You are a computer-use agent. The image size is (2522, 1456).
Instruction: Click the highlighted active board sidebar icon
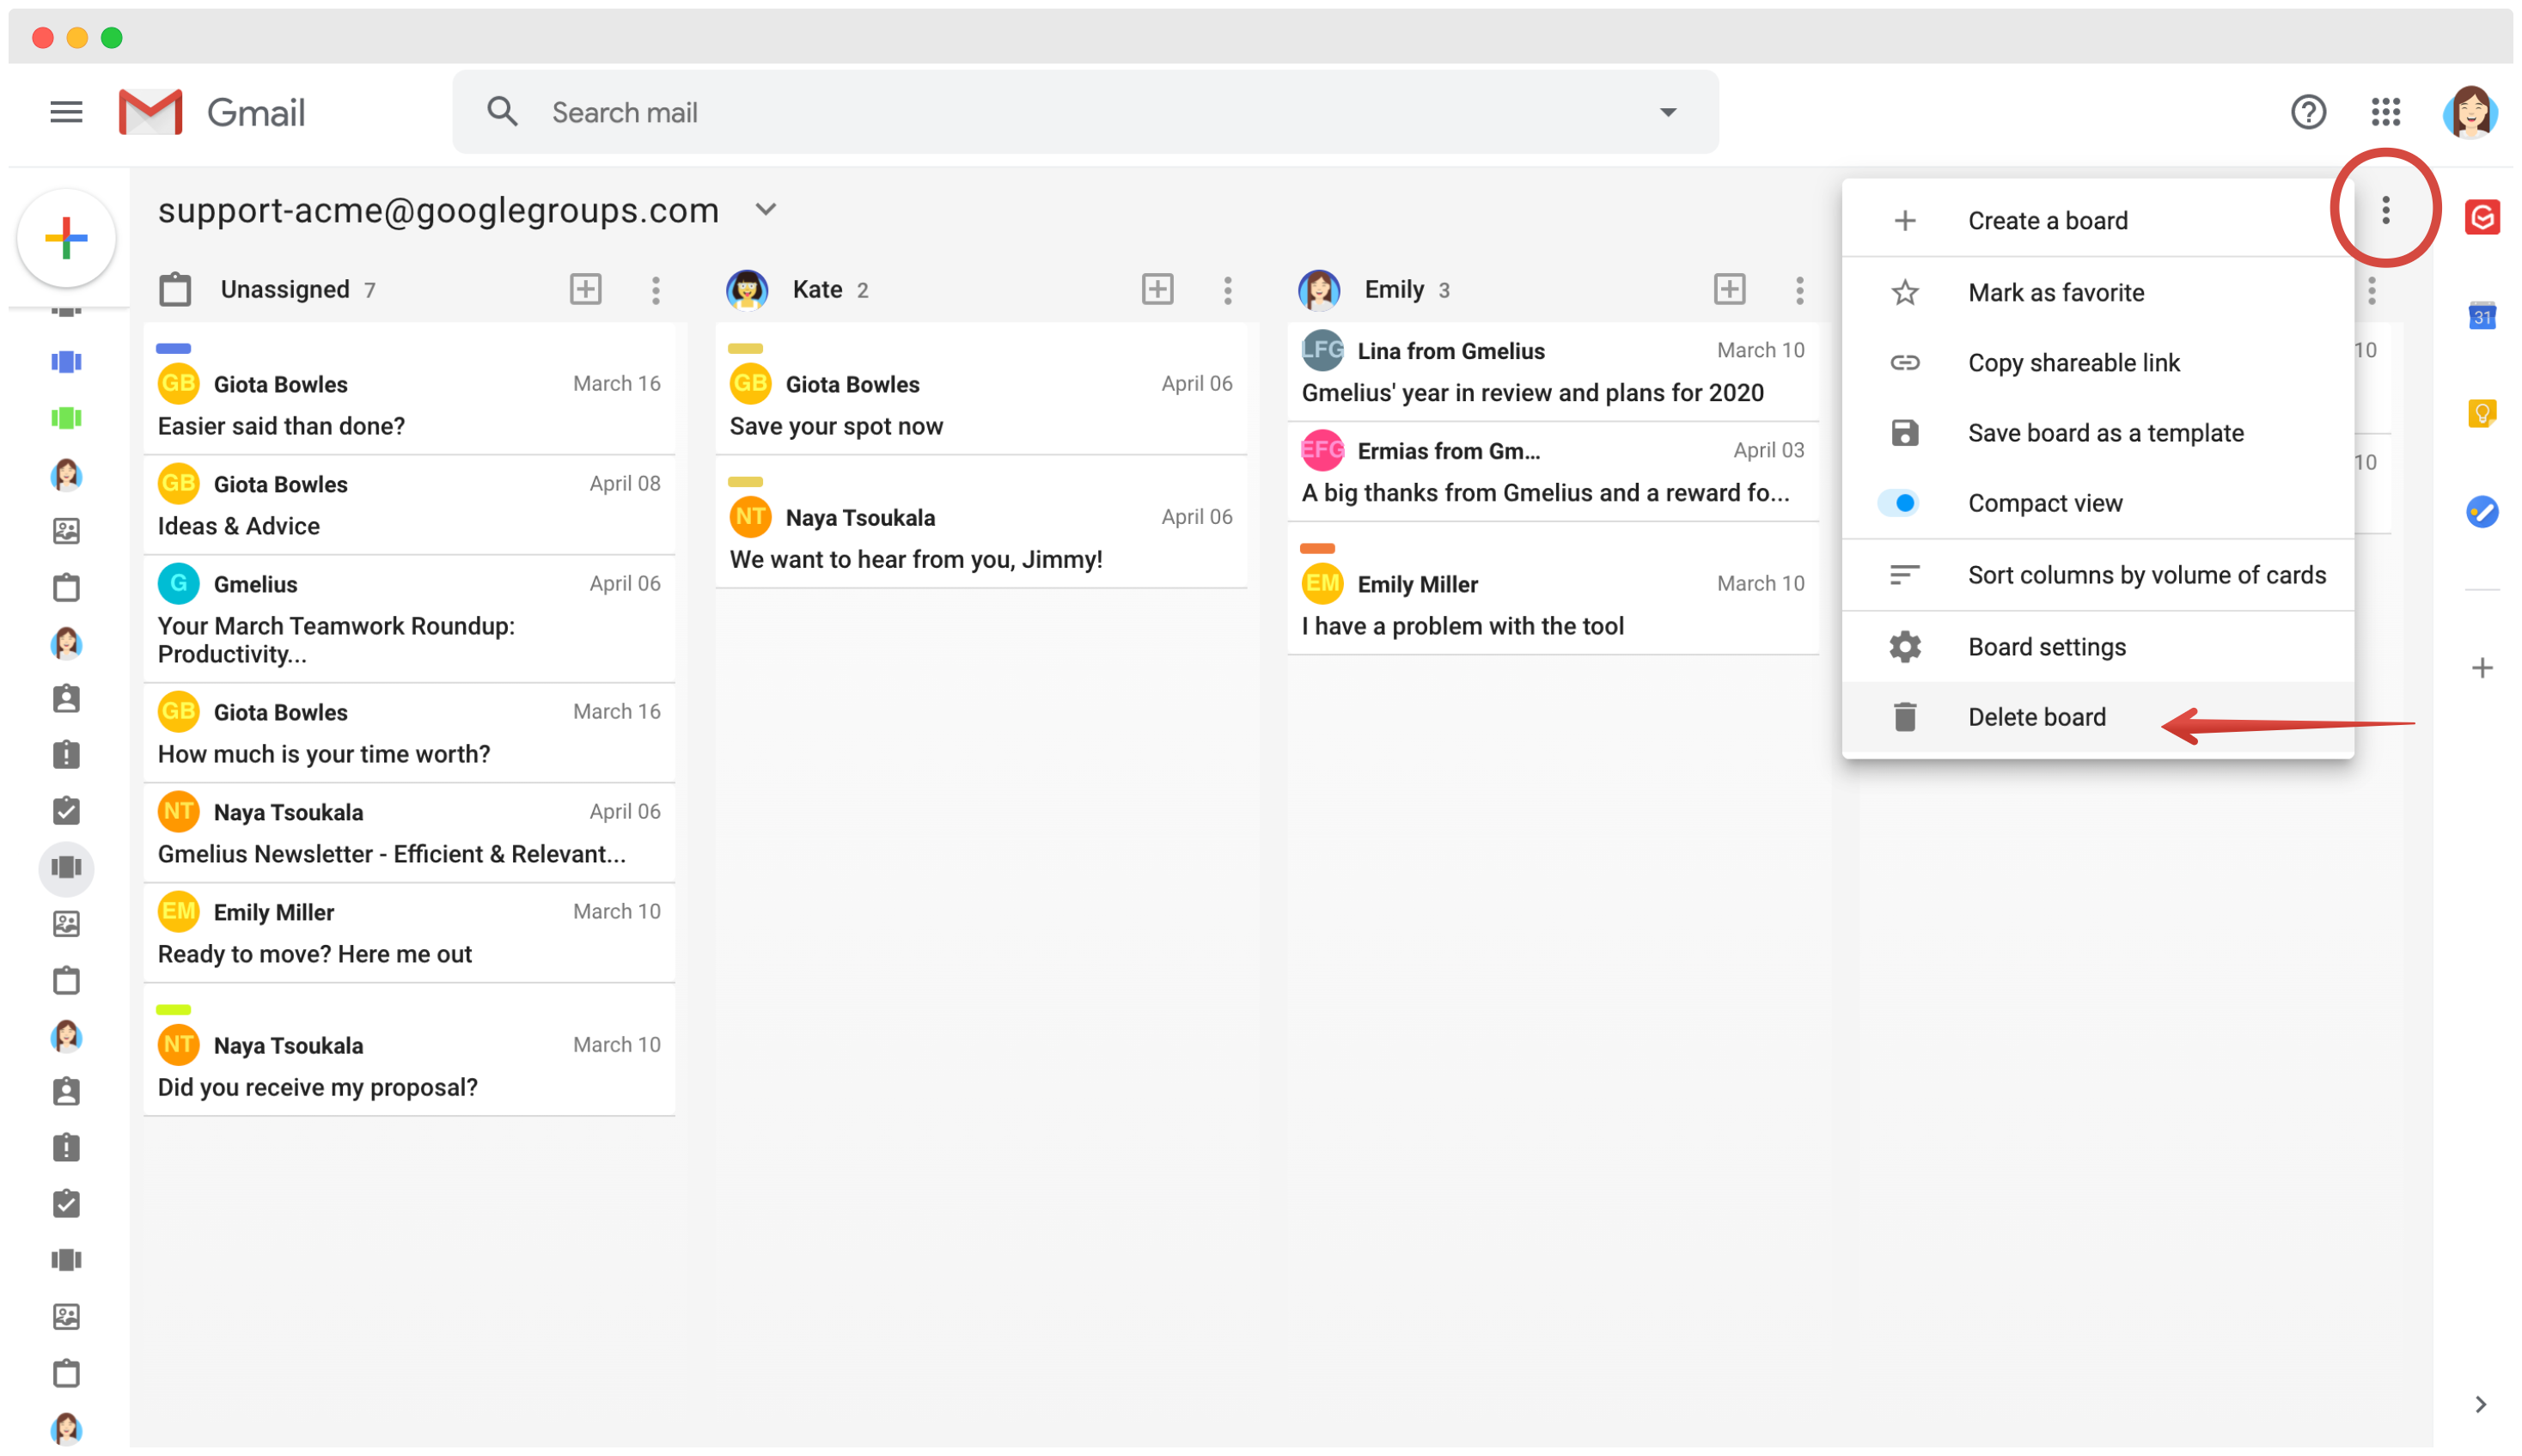pyautogui.click(x=66, y=867)
